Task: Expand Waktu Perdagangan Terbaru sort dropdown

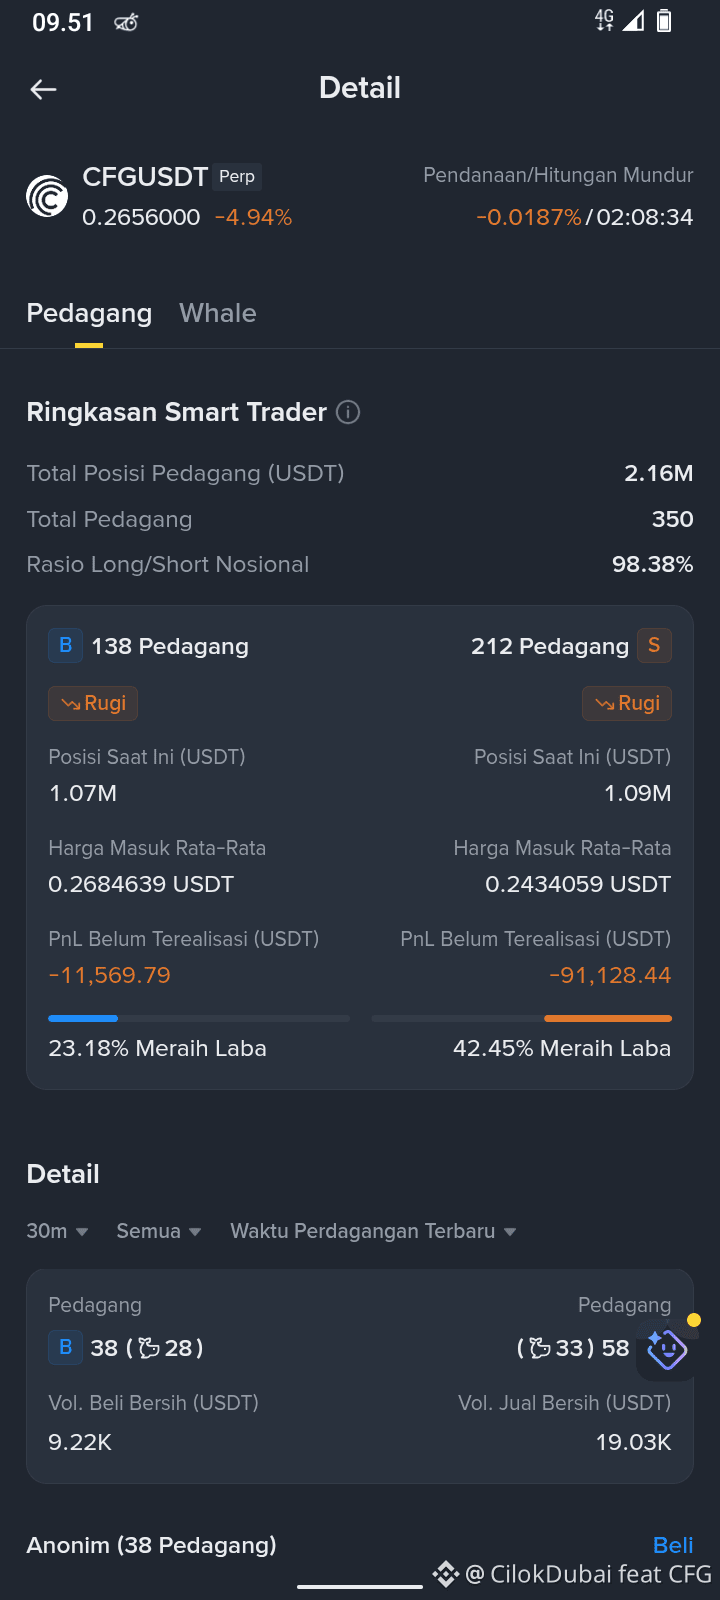Action: click(x=373, y=1231)
